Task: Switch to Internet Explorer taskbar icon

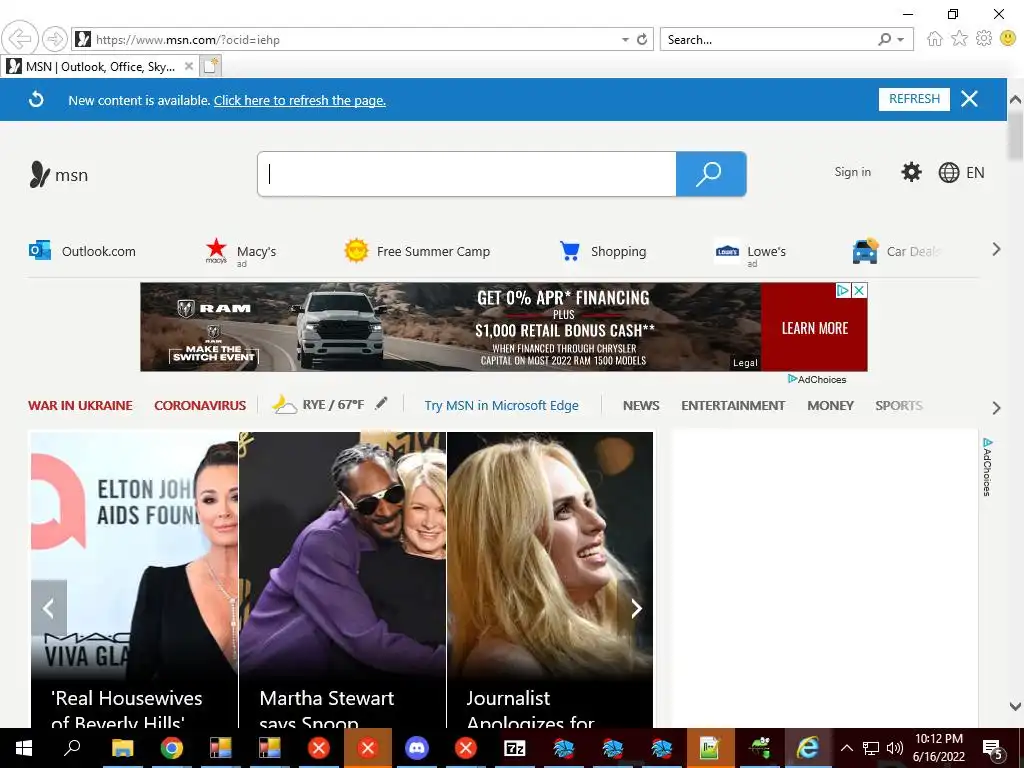Action: coord(808,748)
